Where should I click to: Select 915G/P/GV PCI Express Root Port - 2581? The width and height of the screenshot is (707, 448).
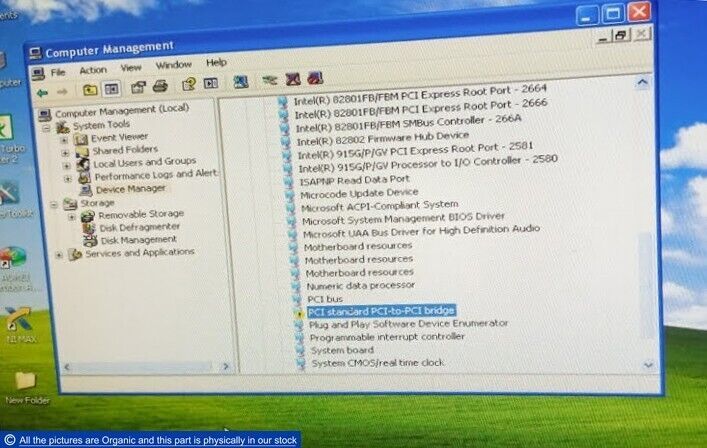415,151
